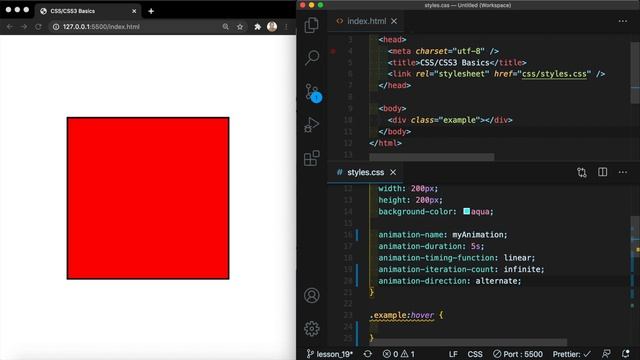Click the Port : 5500 Live Server button
This screenshot has width=640, height=360.
(x=518, y=354)
